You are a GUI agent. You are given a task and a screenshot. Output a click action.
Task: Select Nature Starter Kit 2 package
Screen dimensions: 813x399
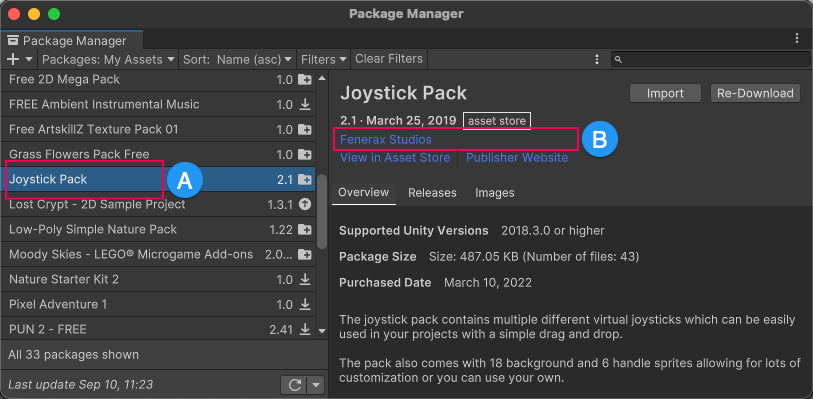point(158,279)
